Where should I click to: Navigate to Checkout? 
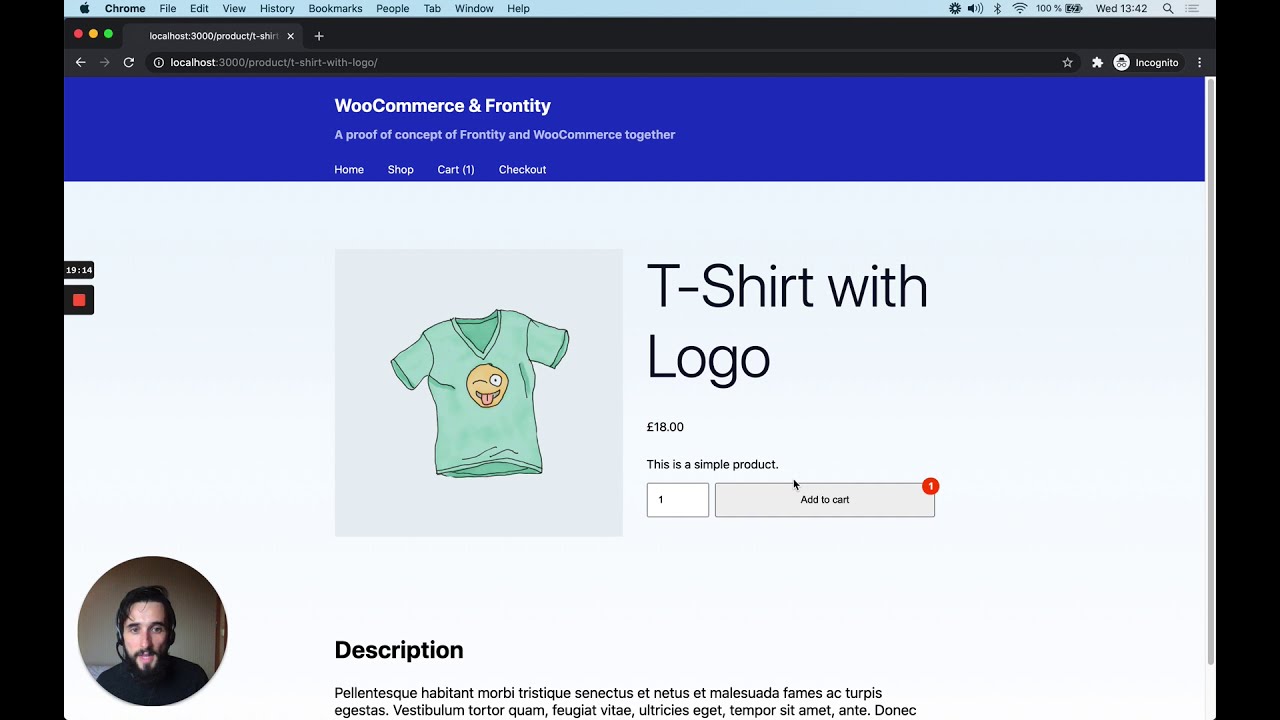[x=522, y=169]
